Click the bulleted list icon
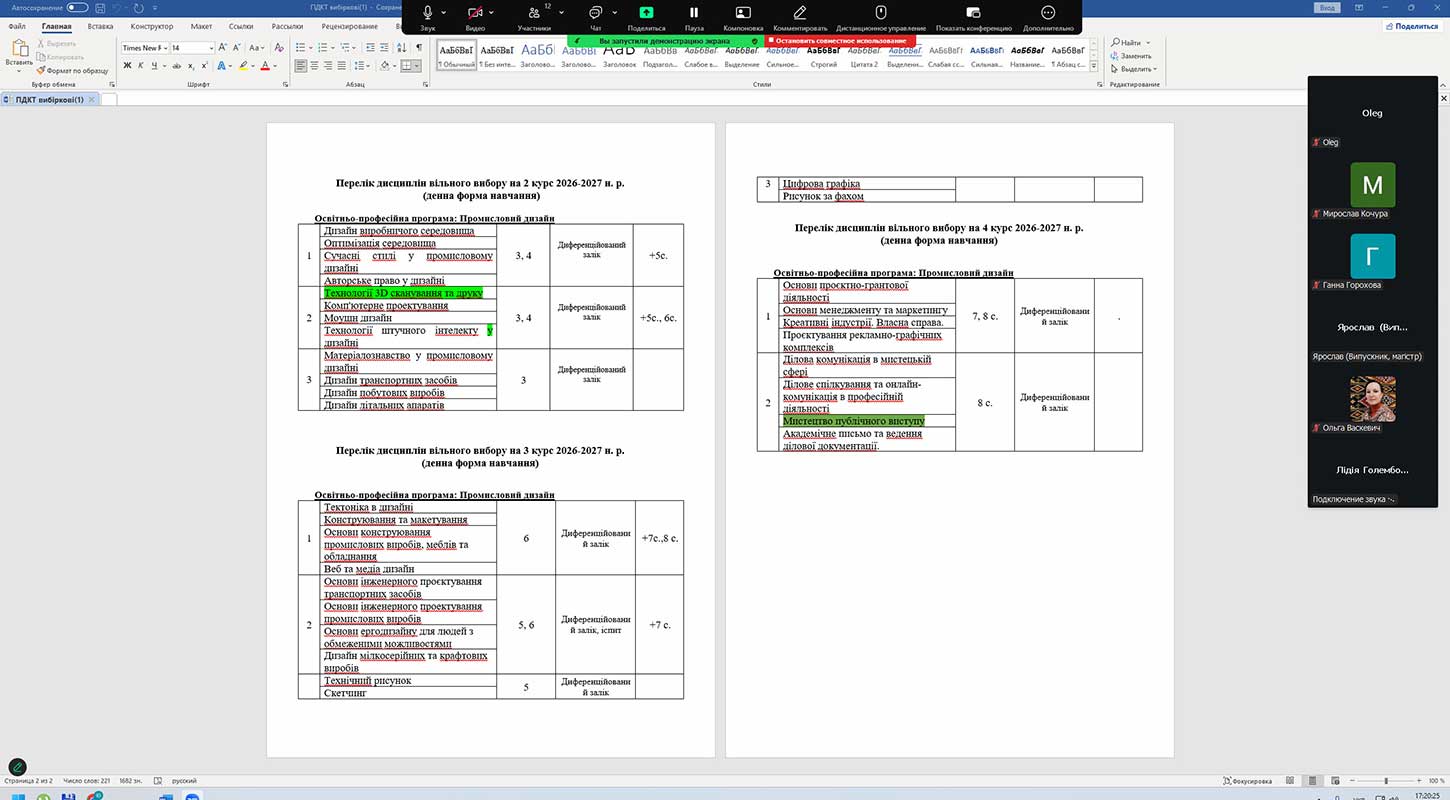Image resolution: width=1450 pixels, height=800 pixels. [x=300, y=48]
